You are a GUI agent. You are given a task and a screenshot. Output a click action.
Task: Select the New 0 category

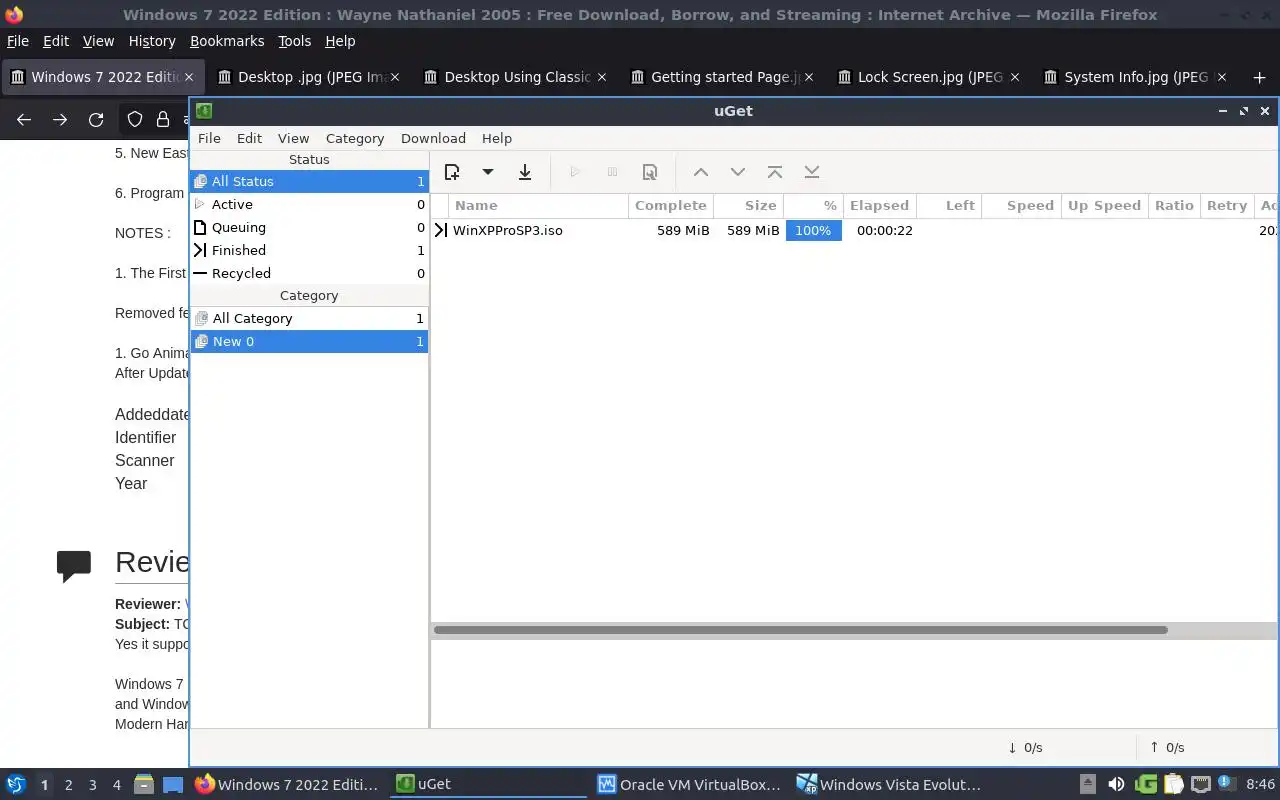pyautogui.click(x=309, y=341)
